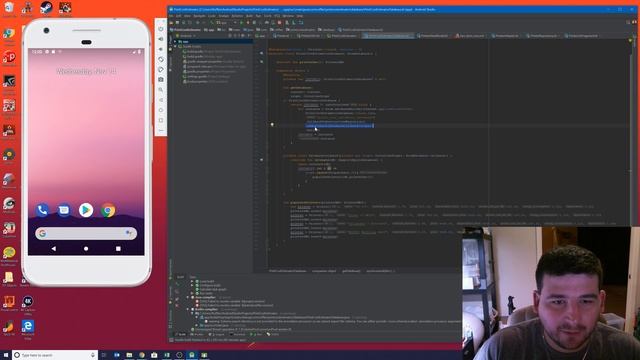The height and width of the screenshot is (360, 640).
Task: Tap the phone's home navigation button
Action: click(86, 249)
